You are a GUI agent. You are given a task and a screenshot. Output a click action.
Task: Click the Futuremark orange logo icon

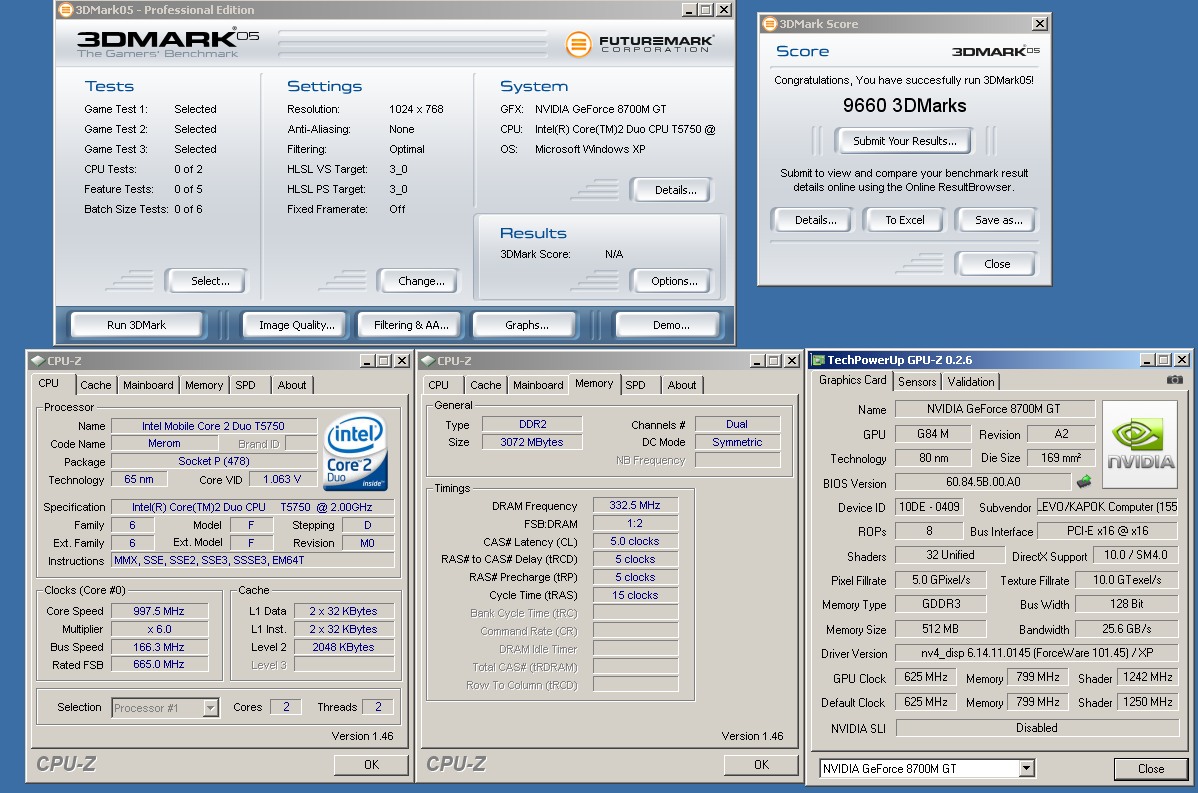coord(578,44)
